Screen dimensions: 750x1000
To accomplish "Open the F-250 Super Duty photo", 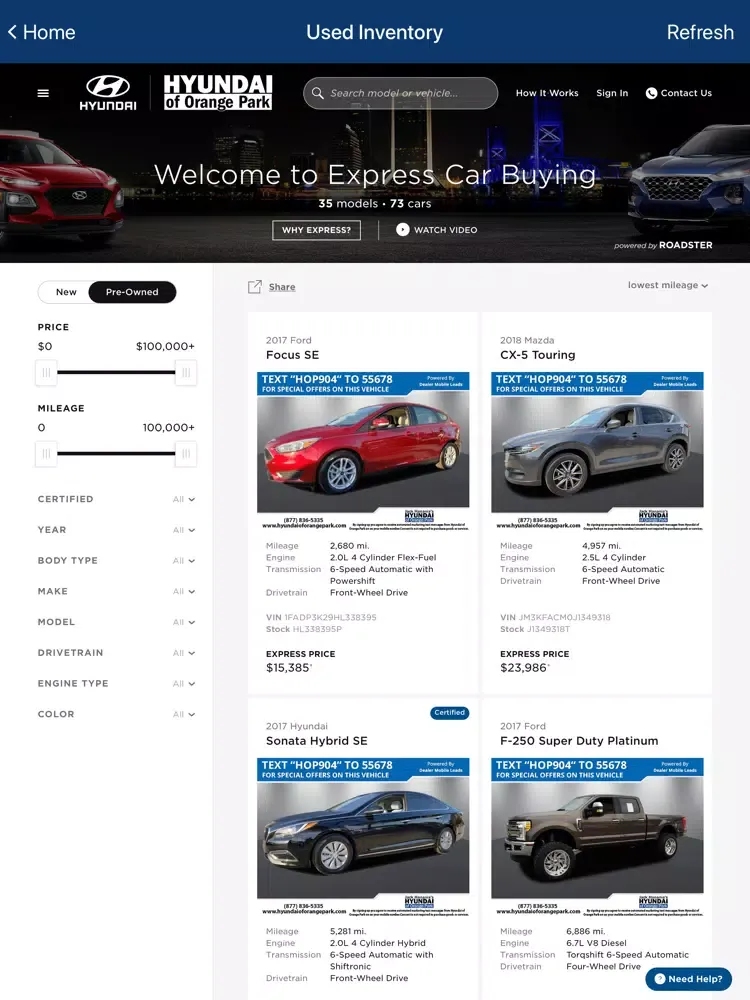I will click(x=597, y=837).
